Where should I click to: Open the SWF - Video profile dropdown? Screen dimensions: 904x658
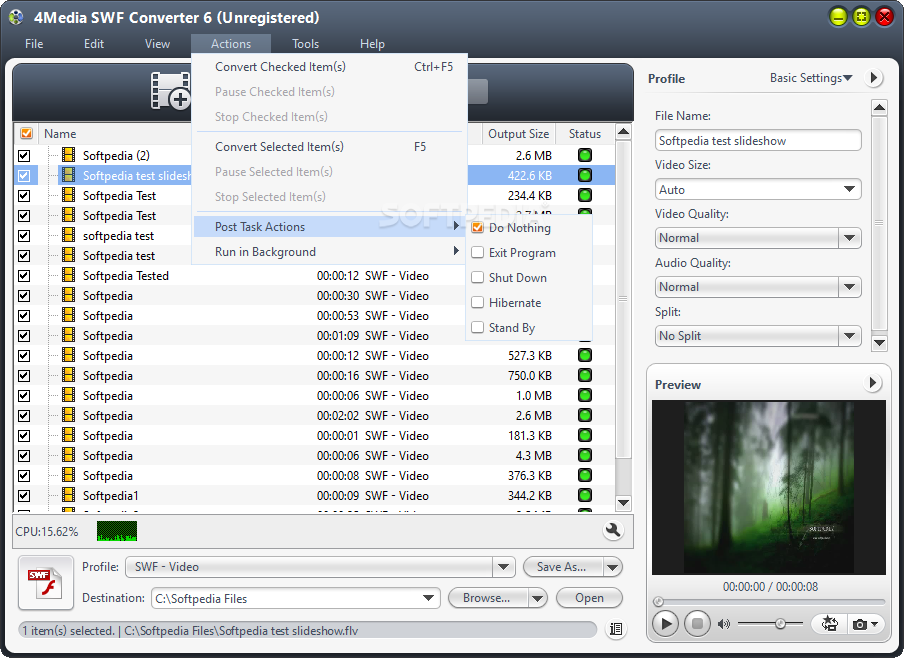[x=503, y=567]
